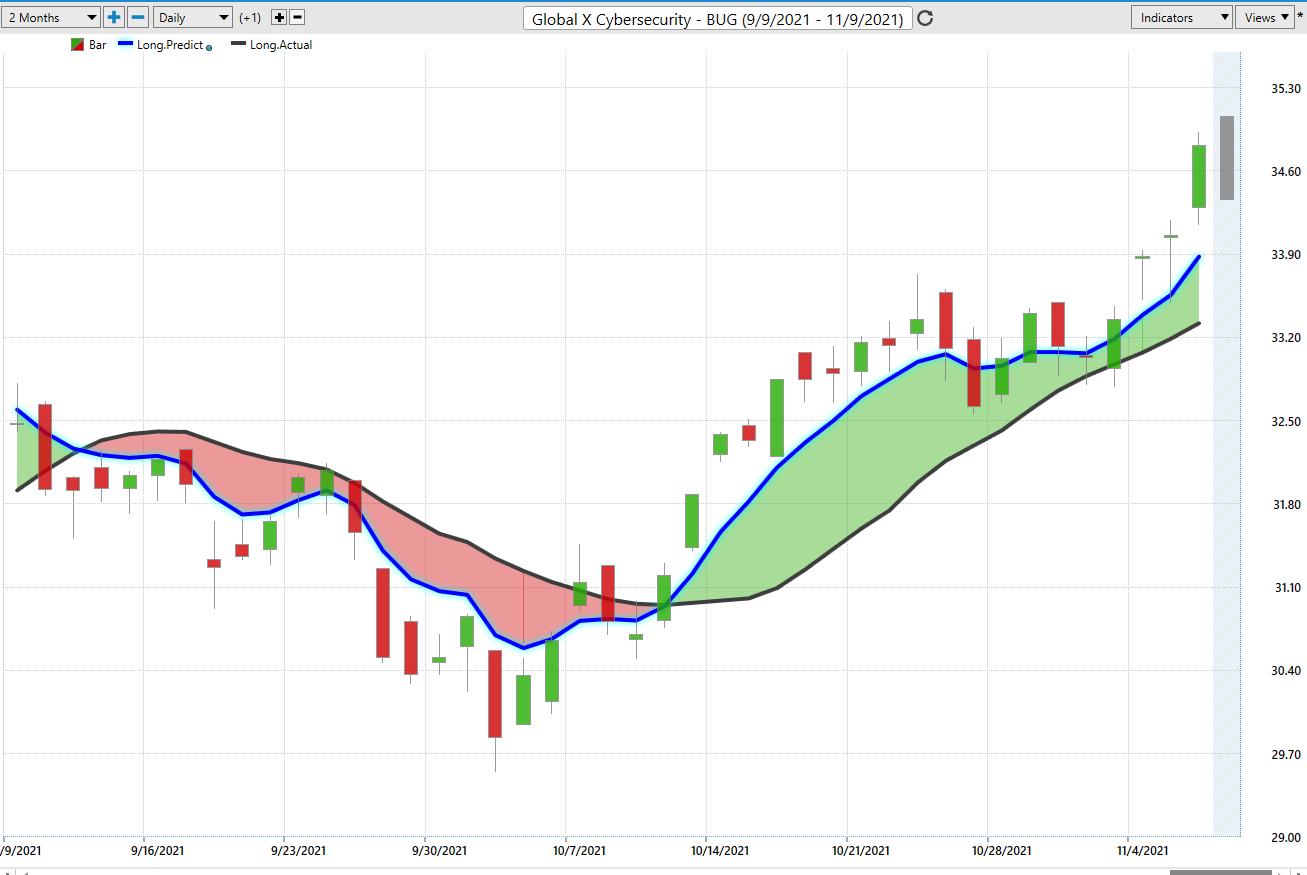Image resolution: width=1307 pixels, height=875 pixels.
Task: Click the black minus forecast offset button
Action: coord(297,18)
